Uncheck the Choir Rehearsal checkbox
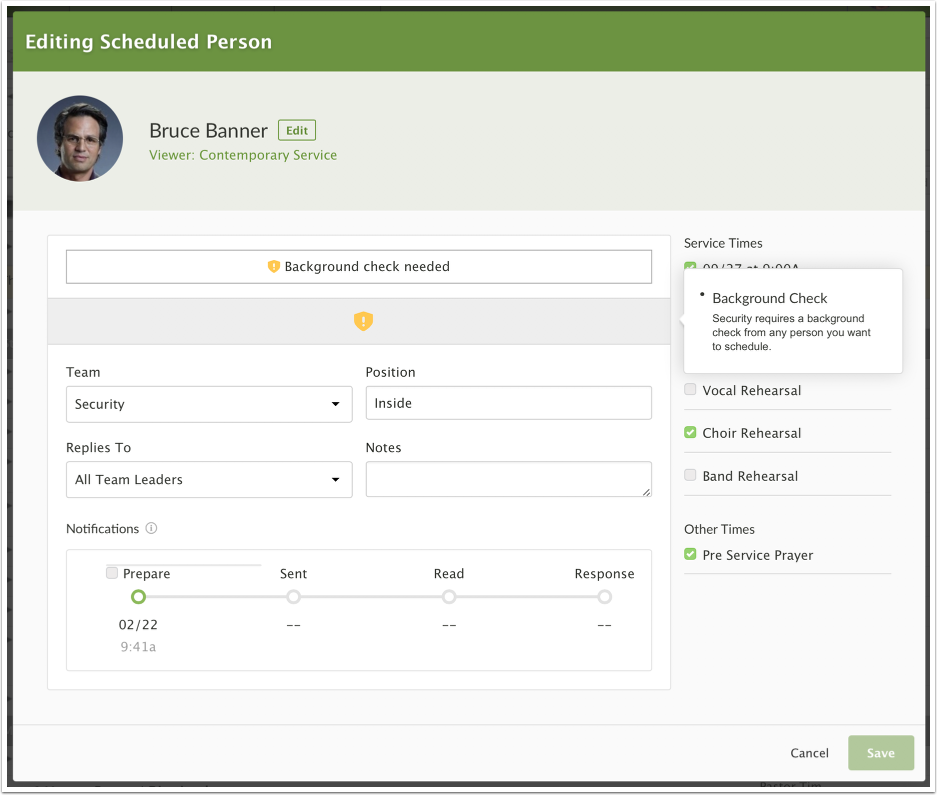937x795 pixels. pos(690,433)
